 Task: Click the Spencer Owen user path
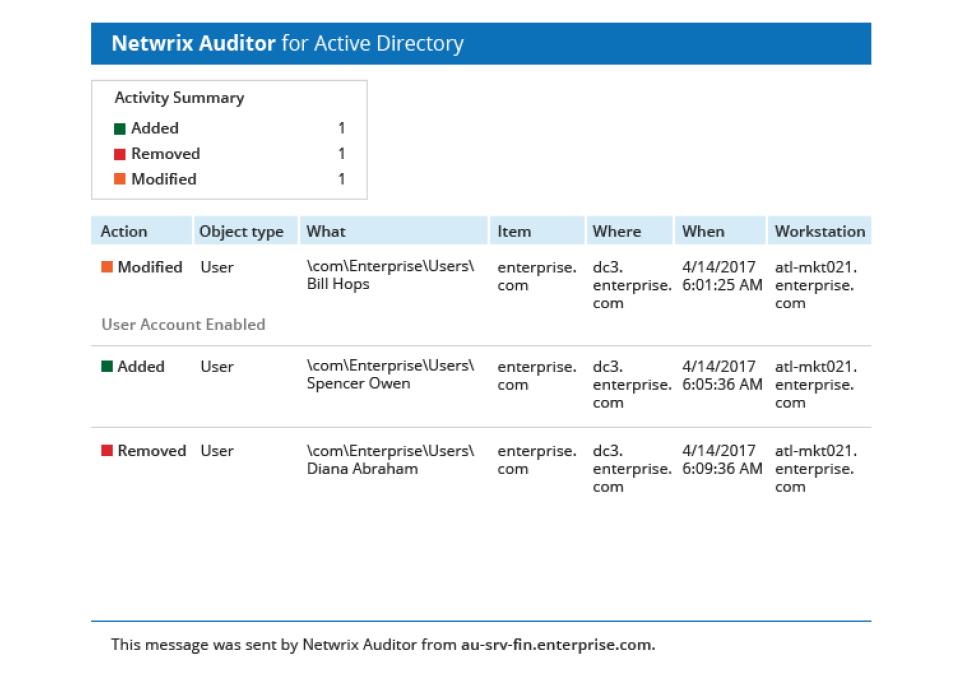[x=391, y=374]
